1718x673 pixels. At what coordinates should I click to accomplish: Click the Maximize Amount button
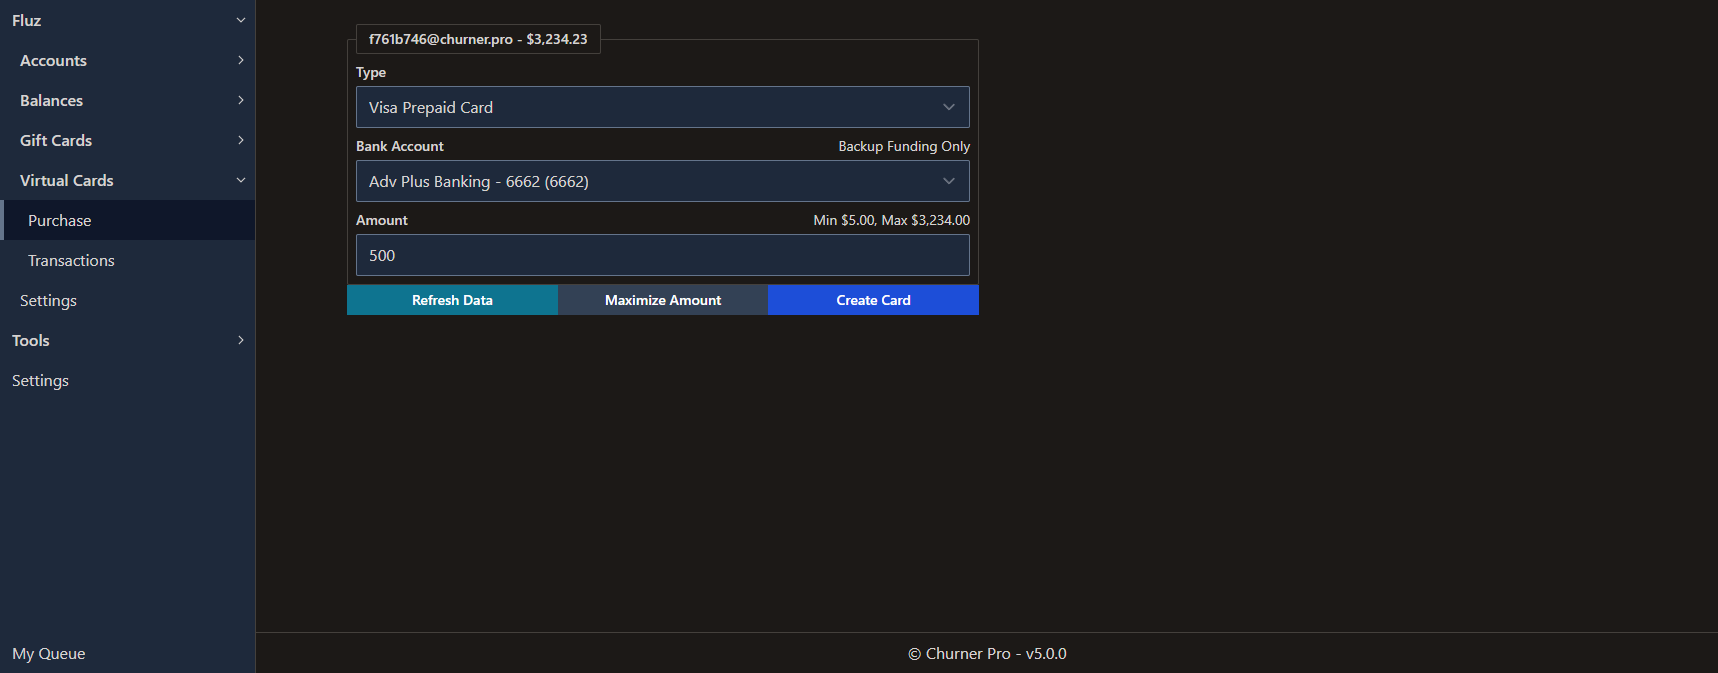(662, 300)
